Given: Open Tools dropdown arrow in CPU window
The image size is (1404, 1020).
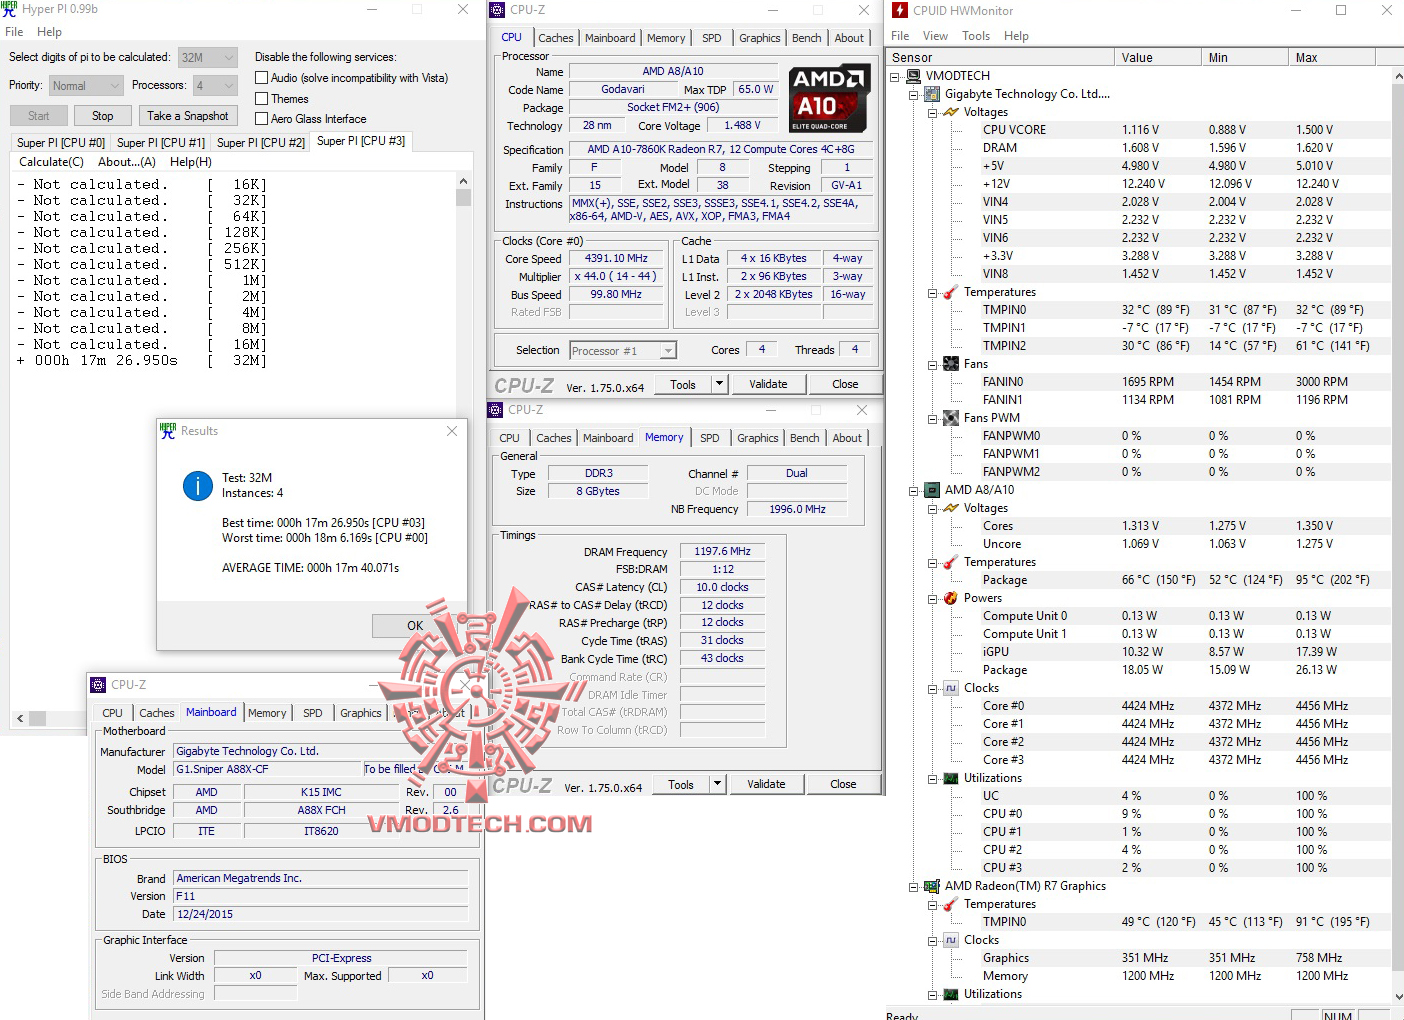Looking at the screenshot, I should pos(718,384).
